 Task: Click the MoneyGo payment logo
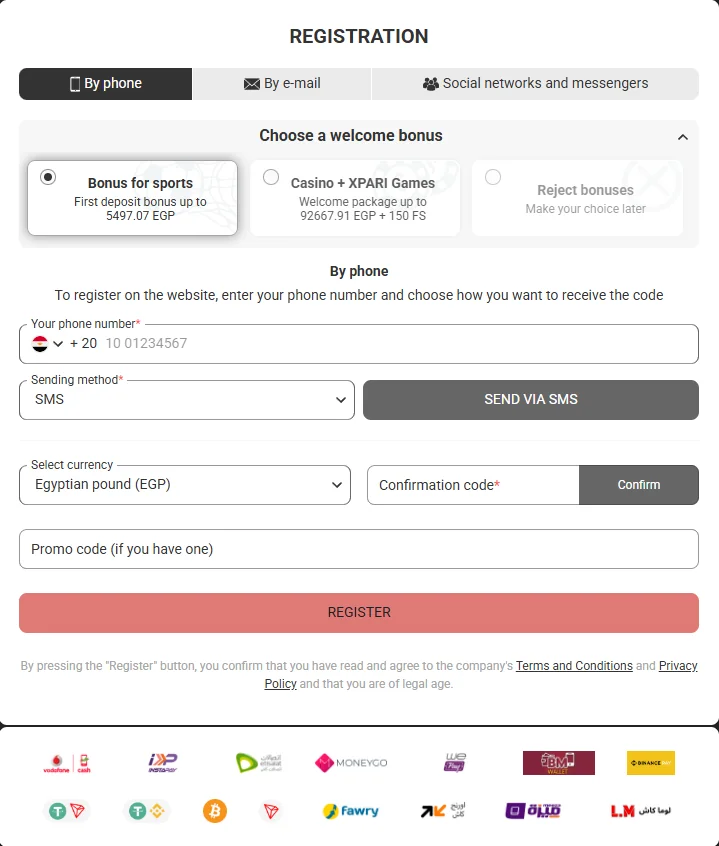point(351,762)
